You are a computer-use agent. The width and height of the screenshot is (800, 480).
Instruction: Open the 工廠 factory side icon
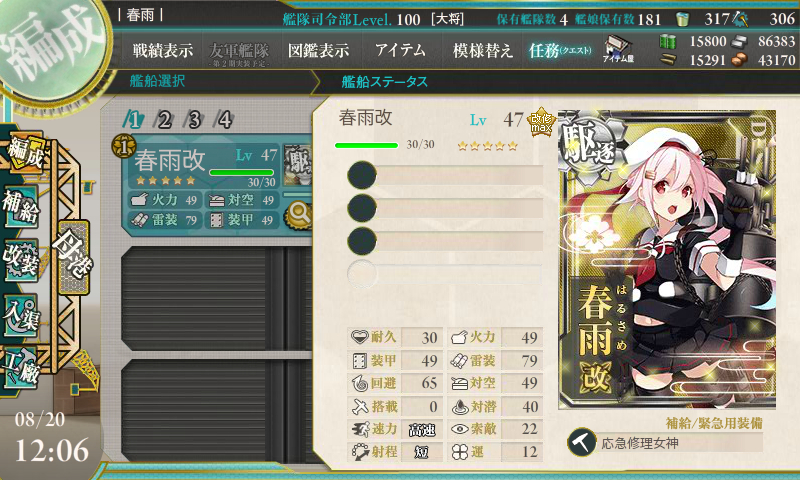(21, 369)
